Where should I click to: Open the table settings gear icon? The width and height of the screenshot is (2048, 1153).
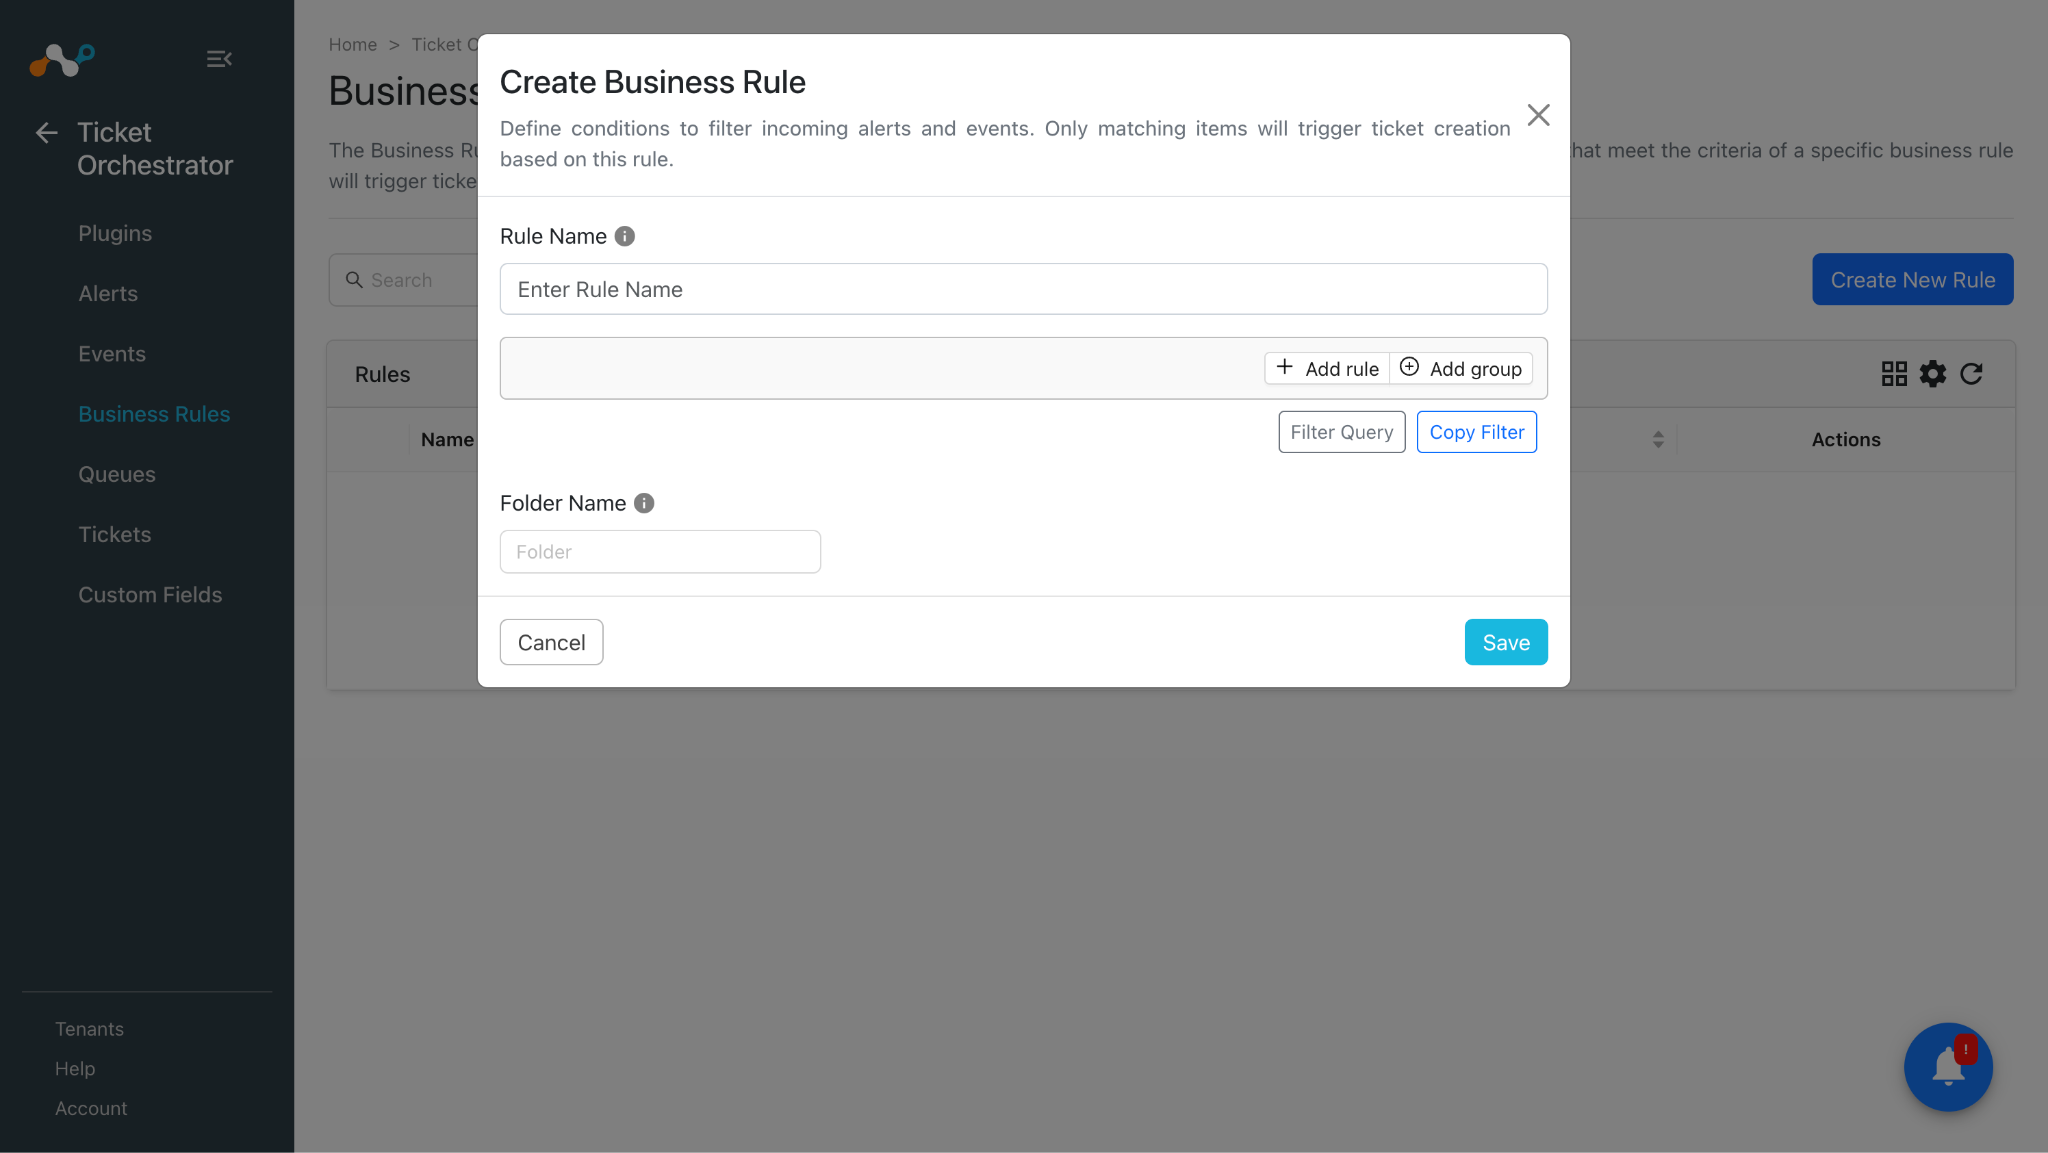point(1933,374)
